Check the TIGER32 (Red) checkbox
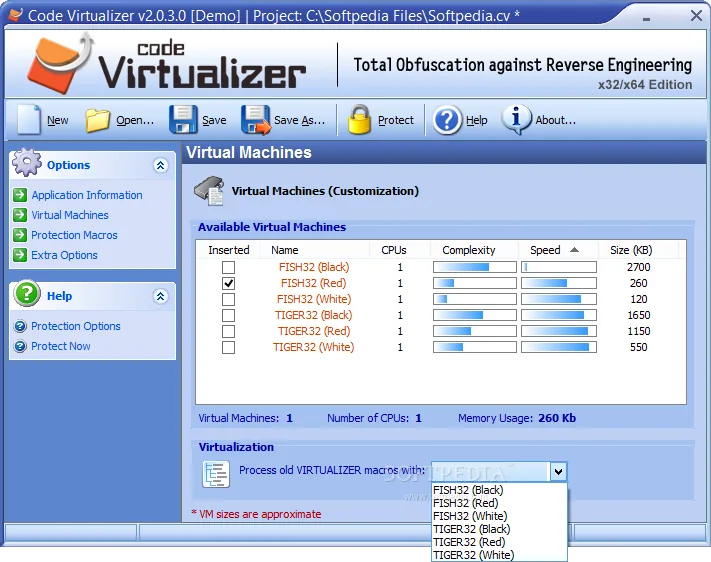The width and height of the screenshot is (711, 562). (228, 331)
